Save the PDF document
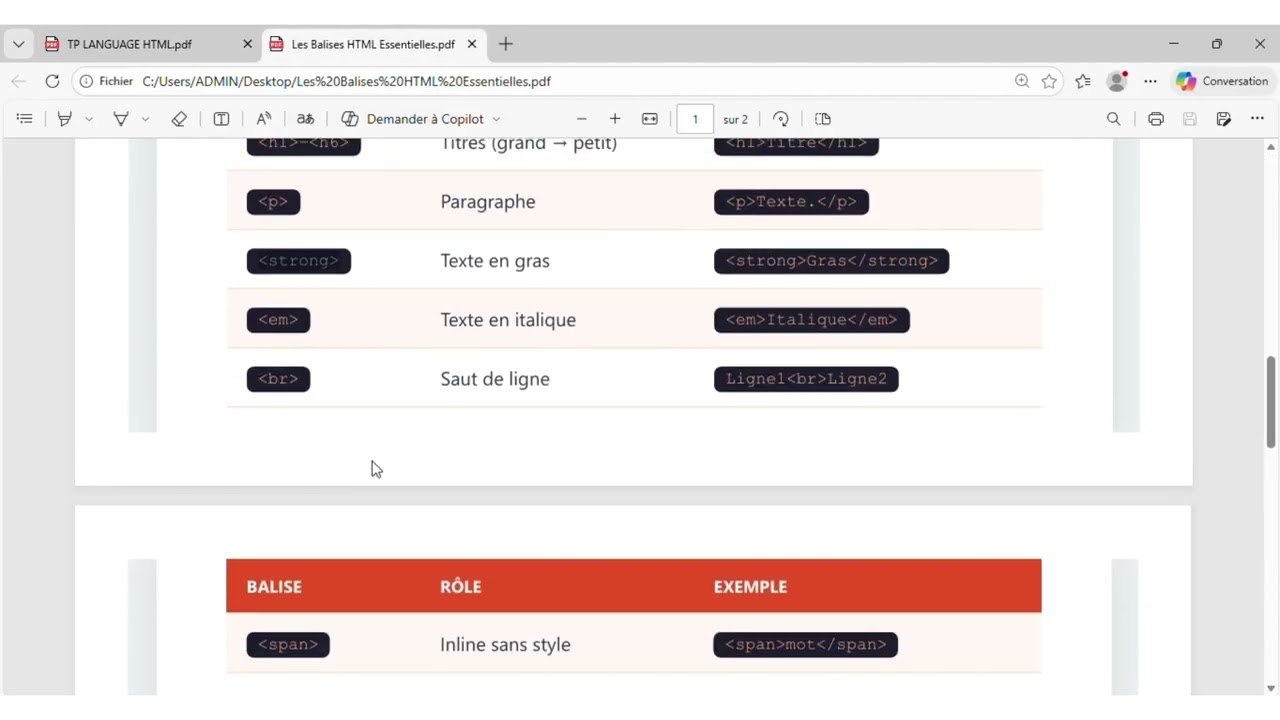Viewport: 1280px width, 720px height. pos(1190,119)
